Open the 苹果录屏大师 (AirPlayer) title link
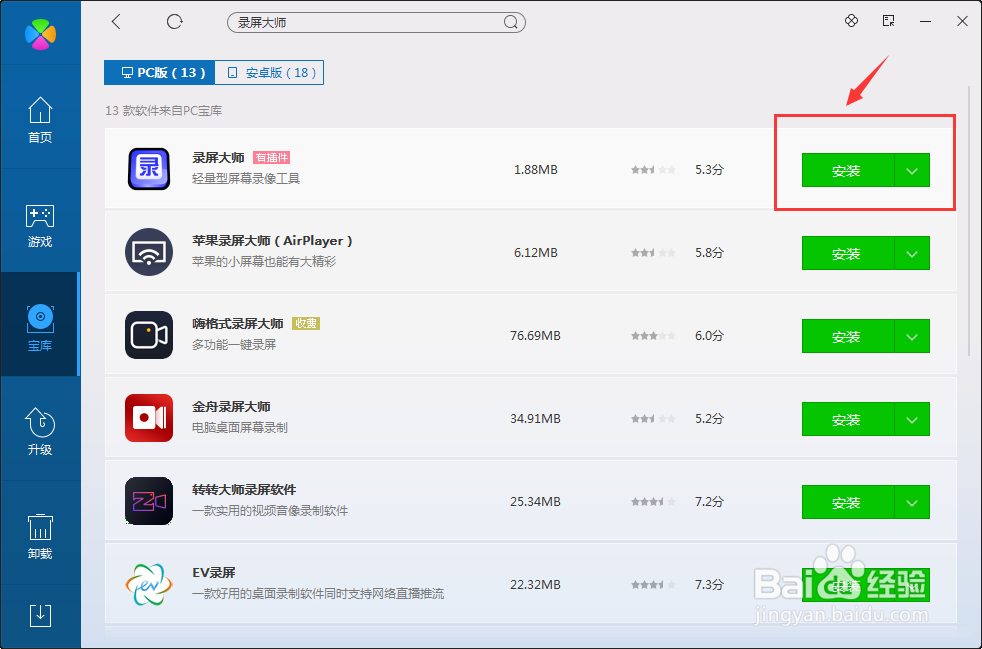This screenshot has width=982, height=649. point(272,241)
